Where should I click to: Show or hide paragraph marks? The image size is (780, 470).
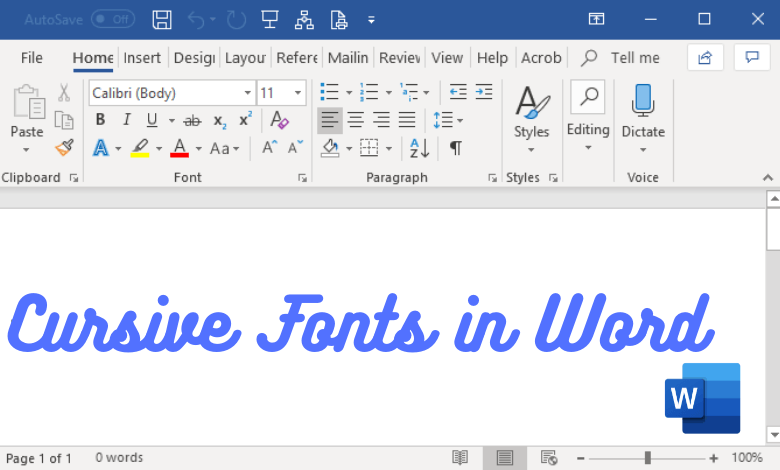pos(455,148)
